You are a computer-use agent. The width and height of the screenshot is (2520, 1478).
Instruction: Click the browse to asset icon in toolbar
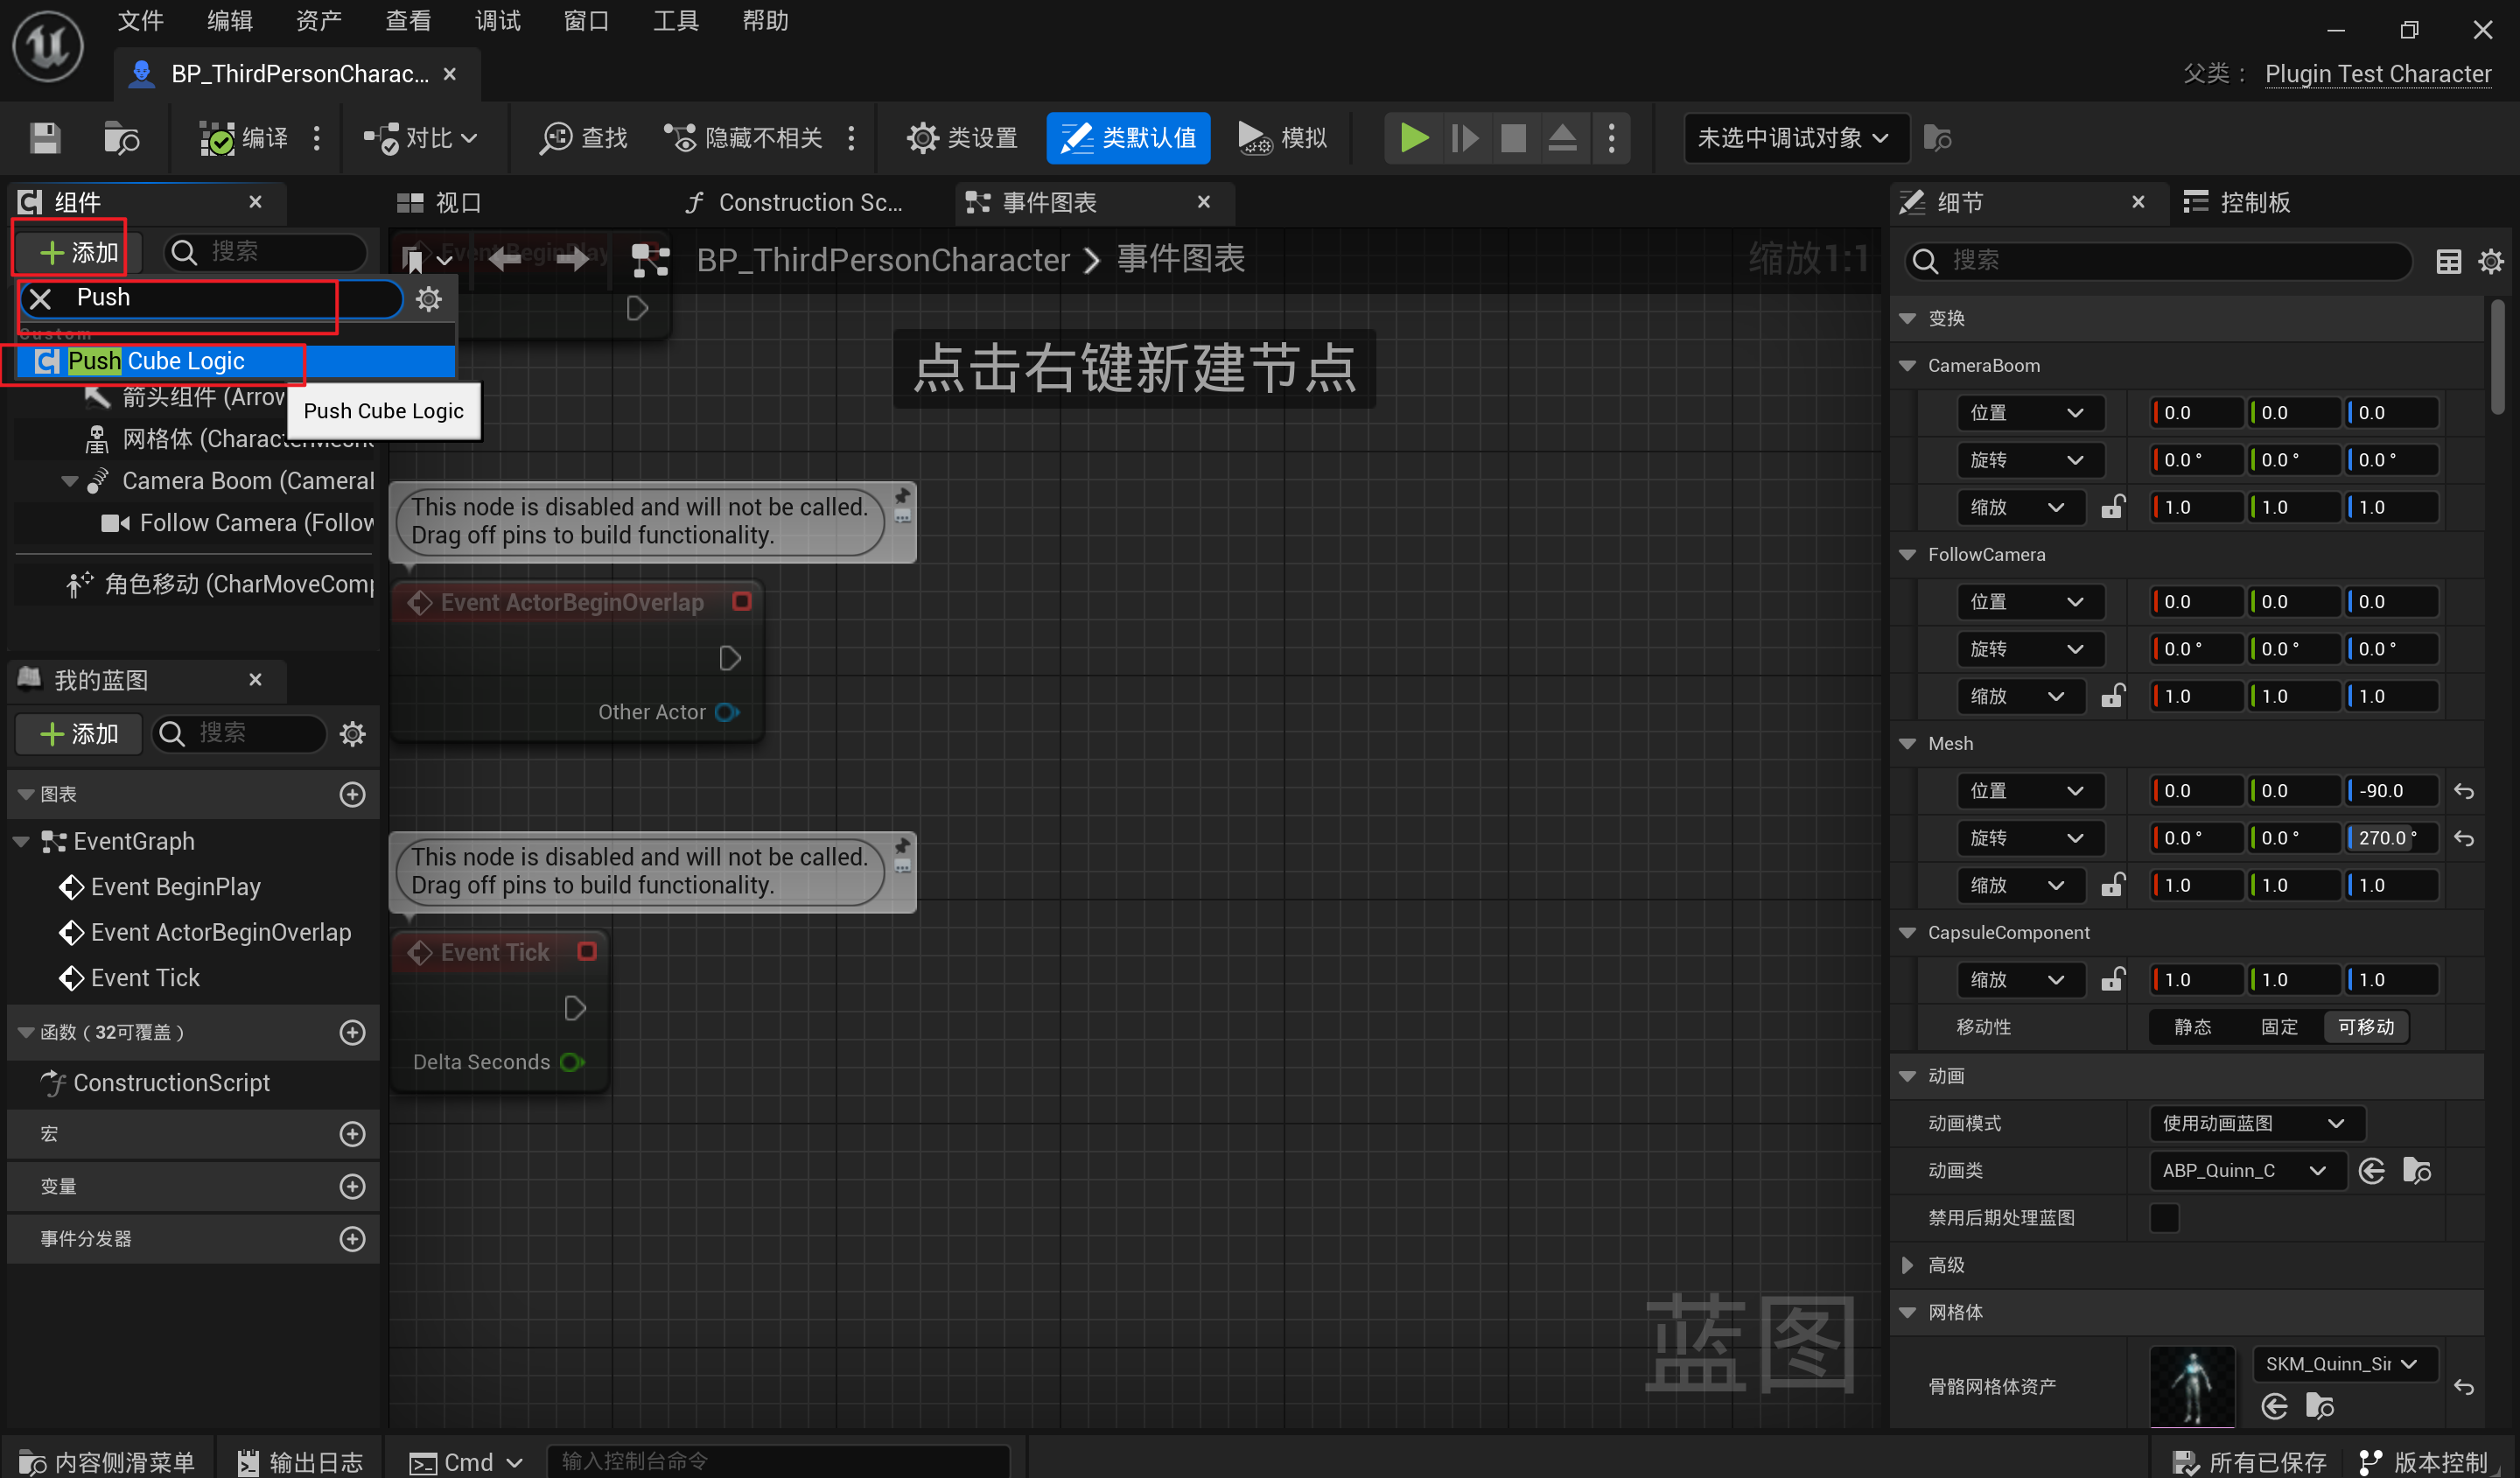[x=122, y=138]
